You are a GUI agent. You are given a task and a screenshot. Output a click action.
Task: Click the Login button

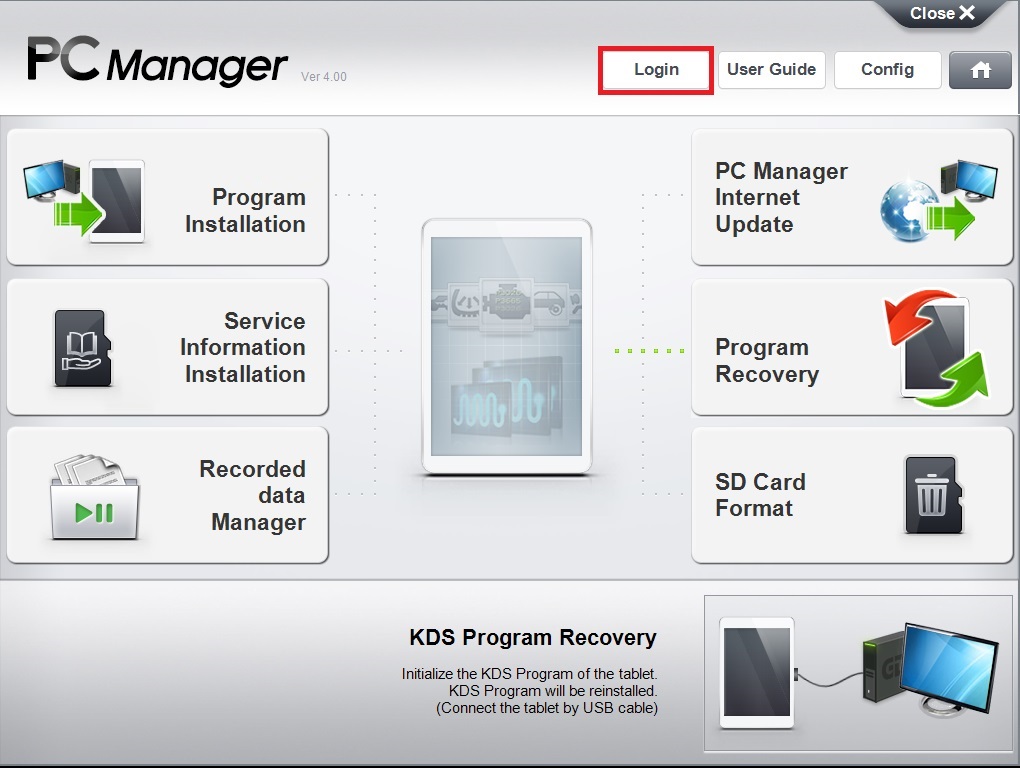click(656, 70)
